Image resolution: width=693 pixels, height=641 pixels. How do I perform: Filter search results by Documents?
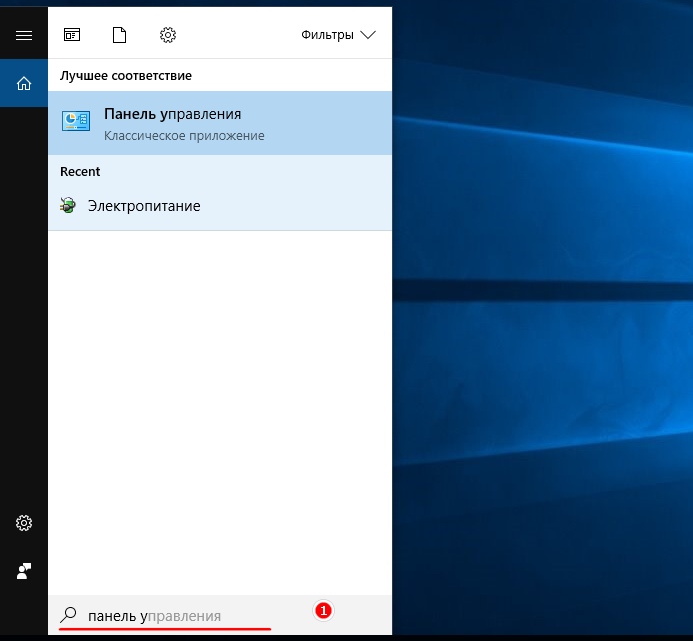[119, 35]
